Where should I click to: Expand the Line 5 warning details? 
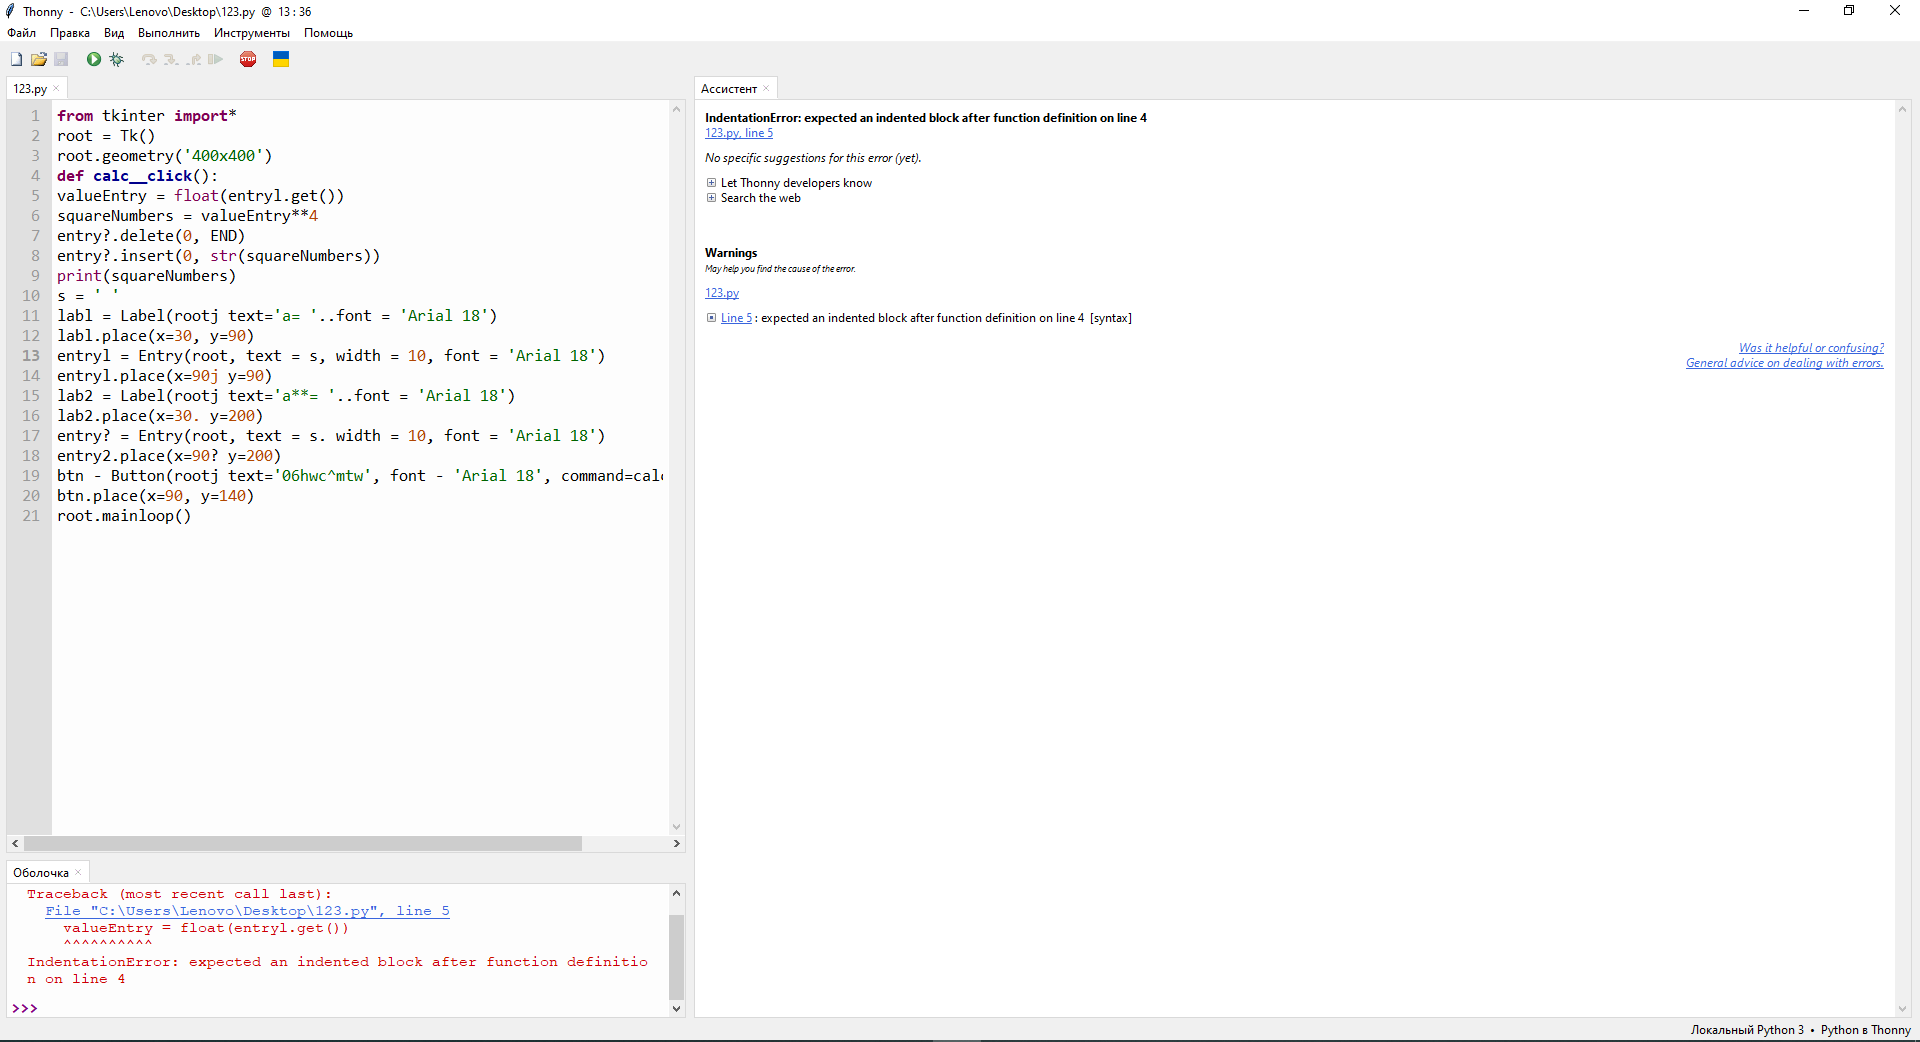tap(711, 318)
